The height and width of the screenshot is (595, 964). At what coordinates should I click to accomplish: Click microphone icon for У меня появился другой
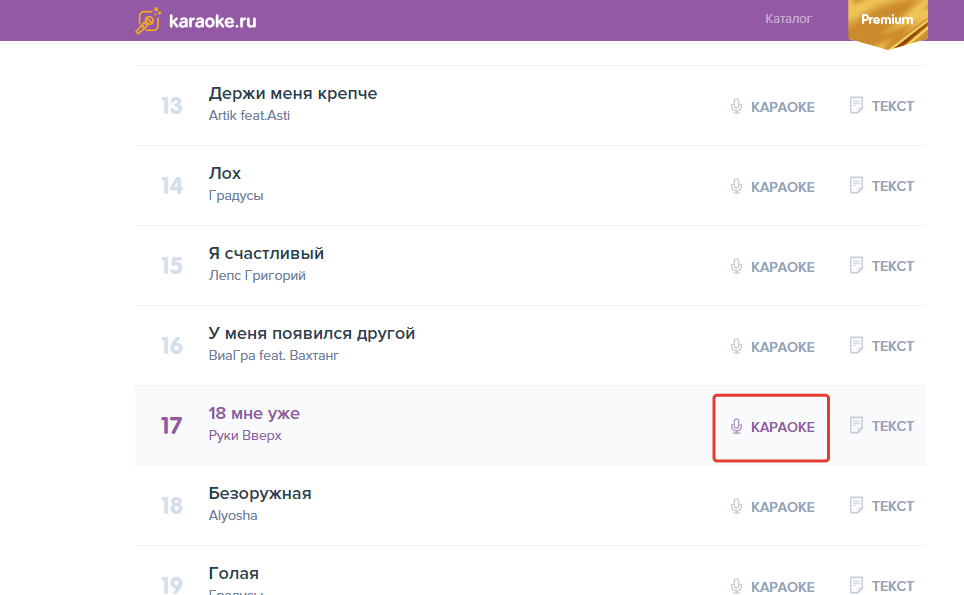point(736,346)
